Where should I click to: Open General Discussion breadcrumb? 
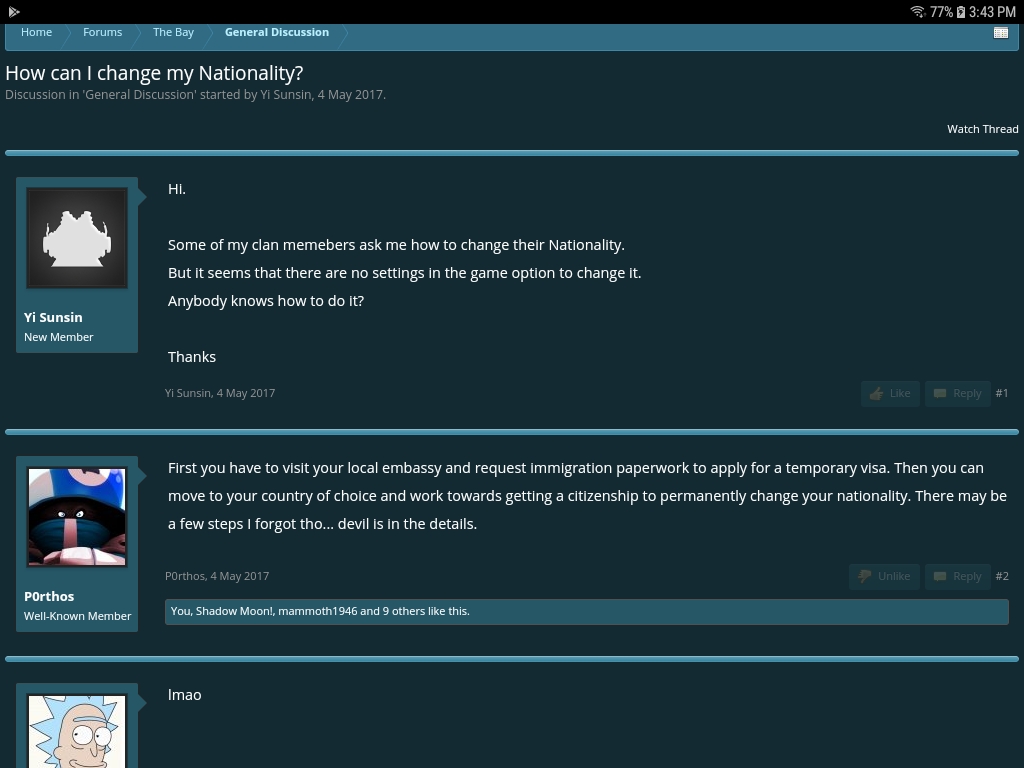[277, 32]
